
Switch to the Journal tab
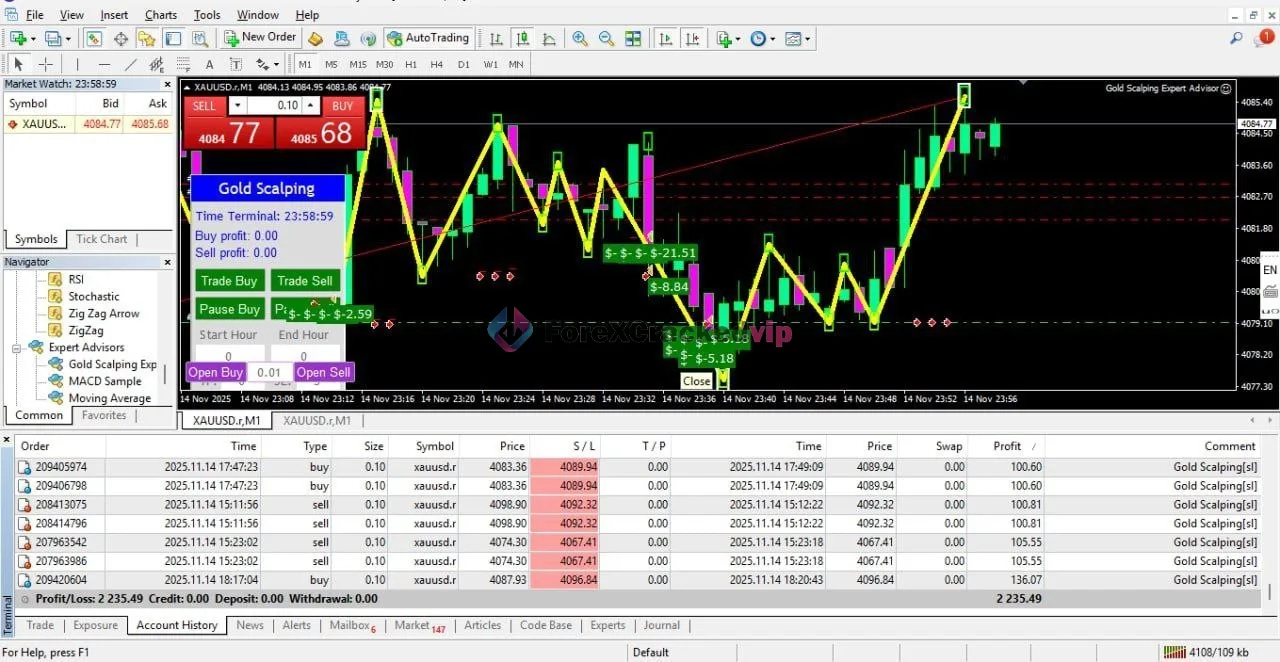[x=661, y=625]
